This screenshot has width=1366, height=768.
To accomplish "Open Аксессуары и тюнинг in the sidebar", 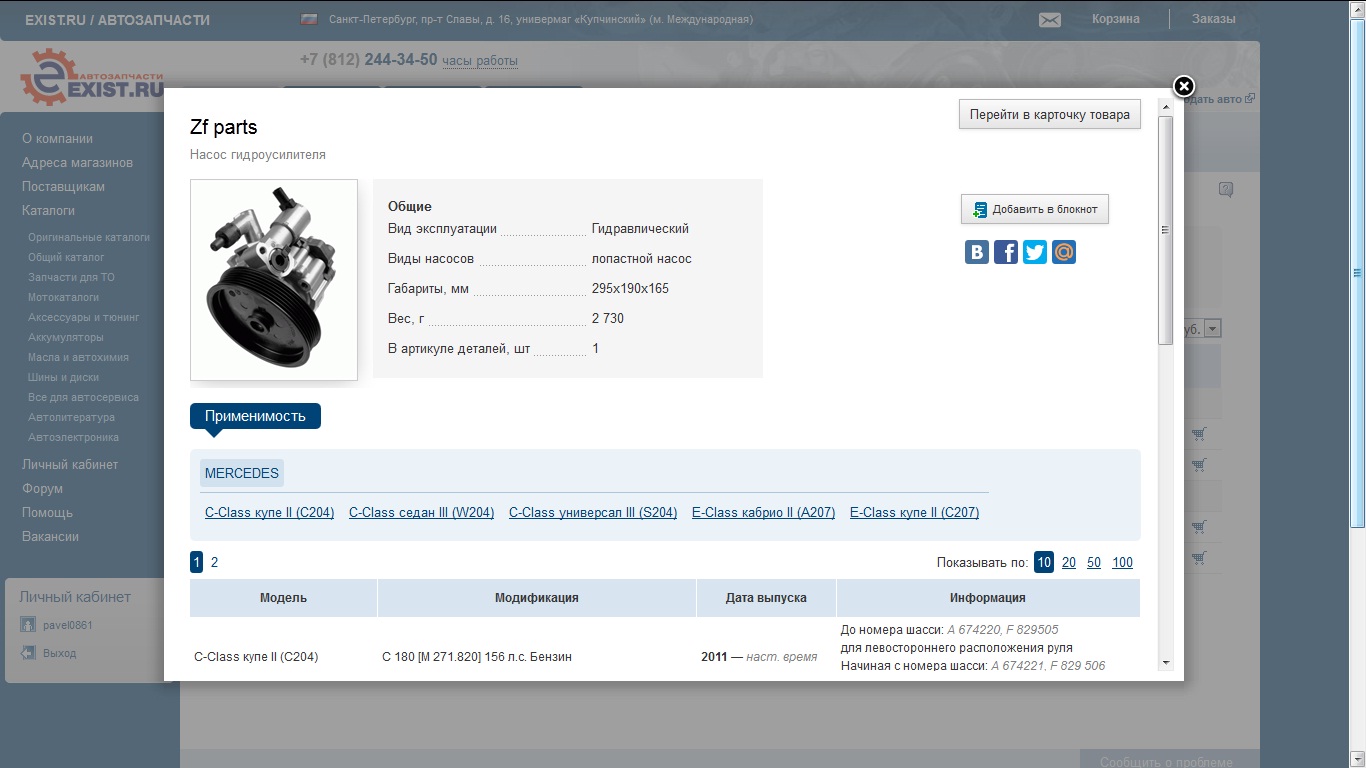I will [84, 317].
